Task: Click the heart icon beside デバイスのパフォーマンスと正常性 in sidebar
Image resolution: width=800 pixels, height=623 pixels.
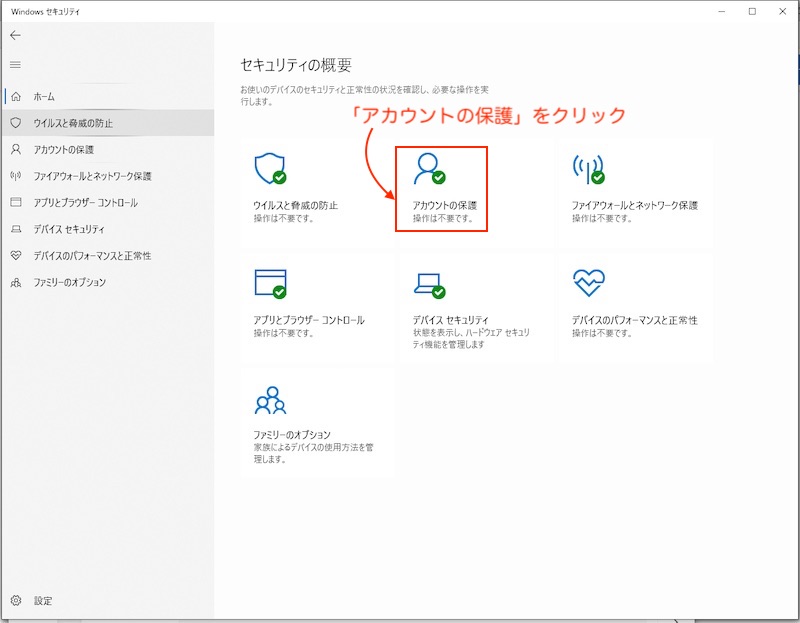Action: click(x=16, y=256)
